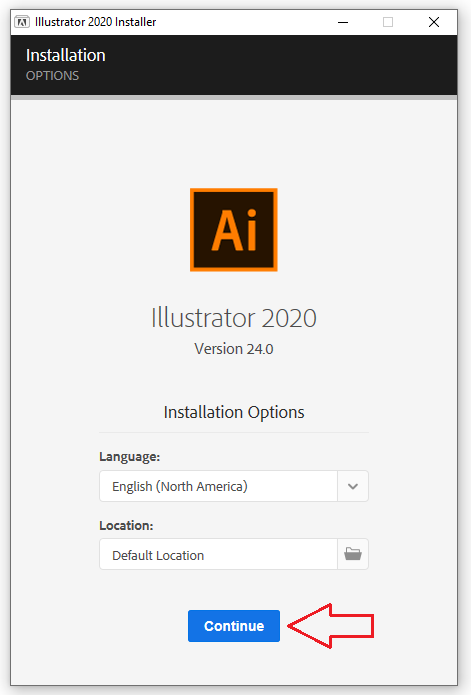The height and width of the screenshot is (695, 471).
Task: Click the Installation header title
Action: pyautogui.click(x=66, y=55)
